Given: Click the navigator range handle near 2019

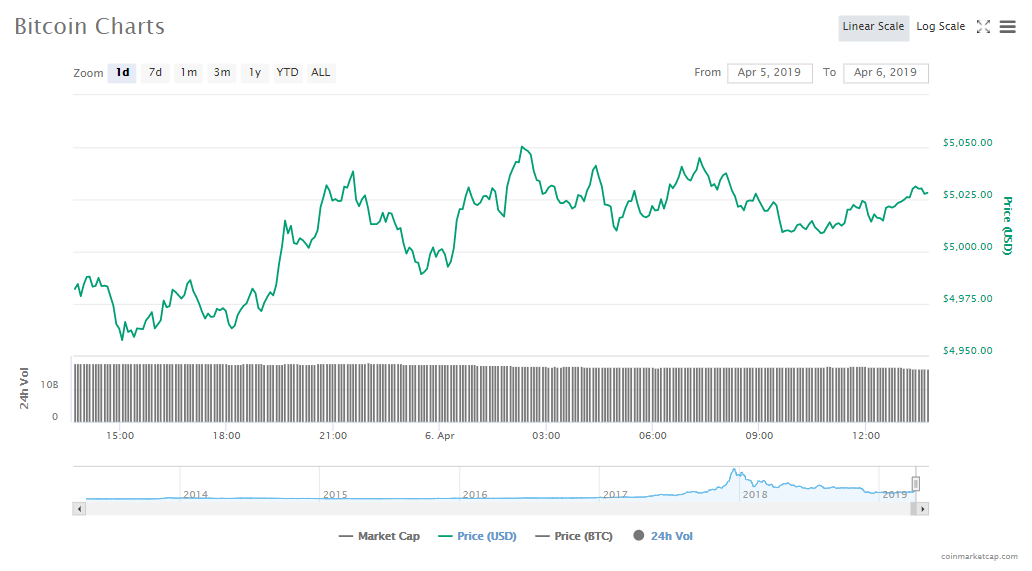Looking at the screenshot, I should tap(915, 484).
